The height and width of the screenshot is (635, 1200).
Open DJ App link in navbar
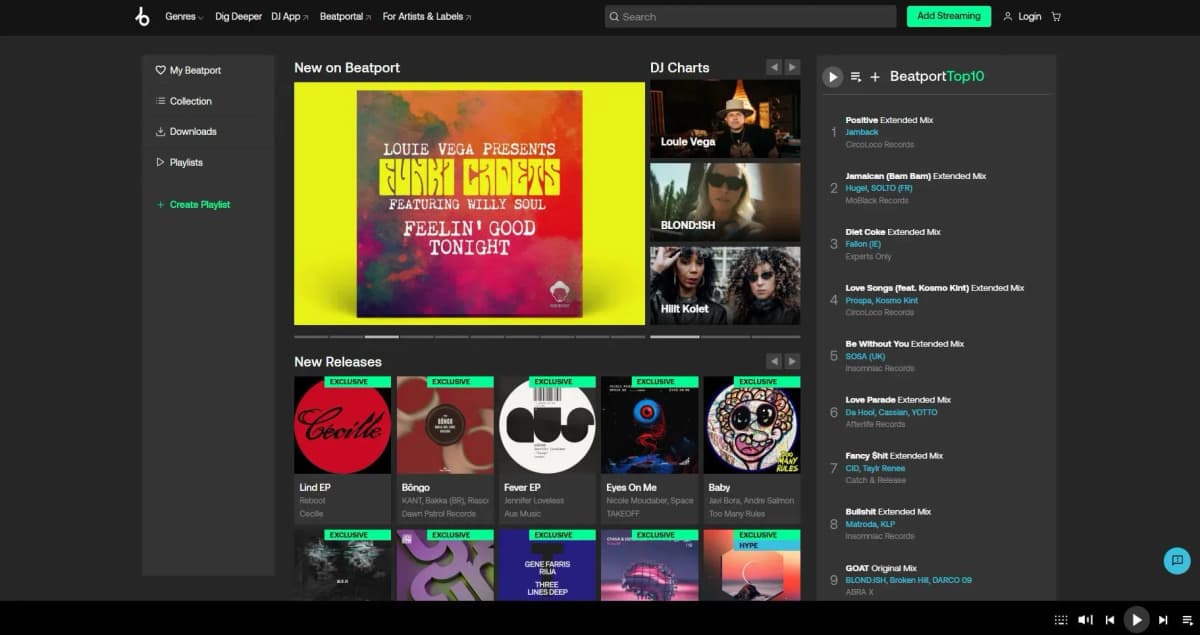click(290, 16)
